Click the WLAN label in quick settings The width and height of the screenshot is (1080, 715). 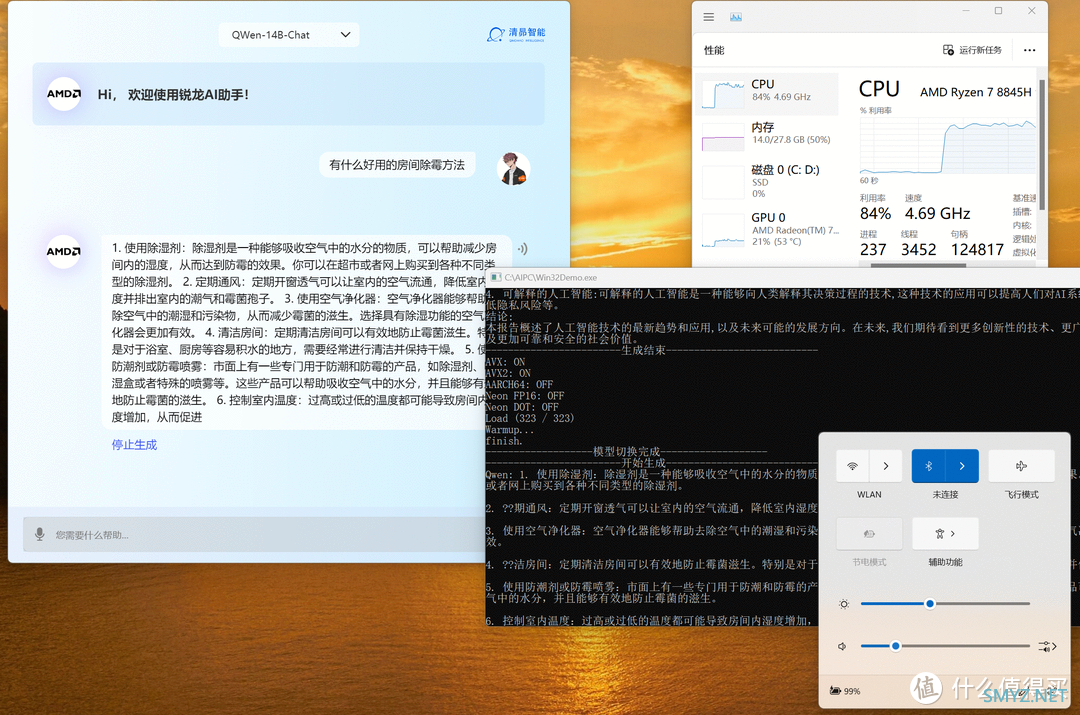click(869, 495)
